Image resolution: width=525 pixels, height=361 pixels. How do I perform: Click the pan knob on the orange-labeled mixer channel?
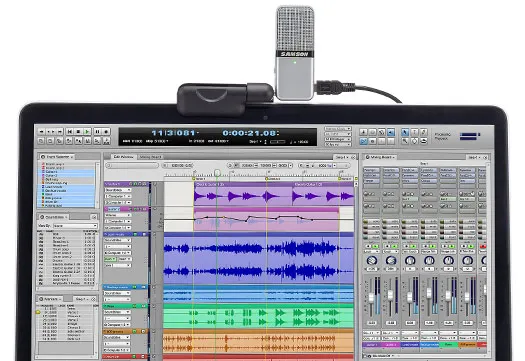click(467, 260)
